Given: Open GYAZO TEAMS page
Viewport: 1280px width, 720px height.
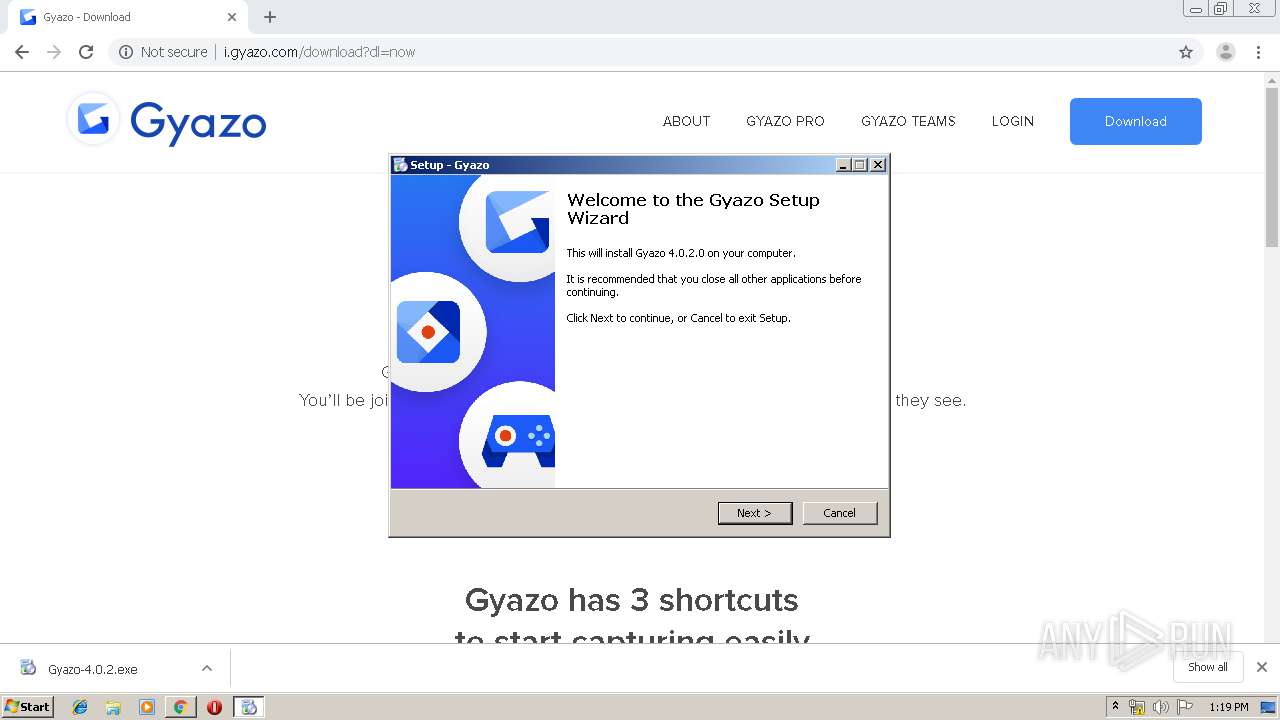Looking at the screenshot, I should [x=908, y=121].
